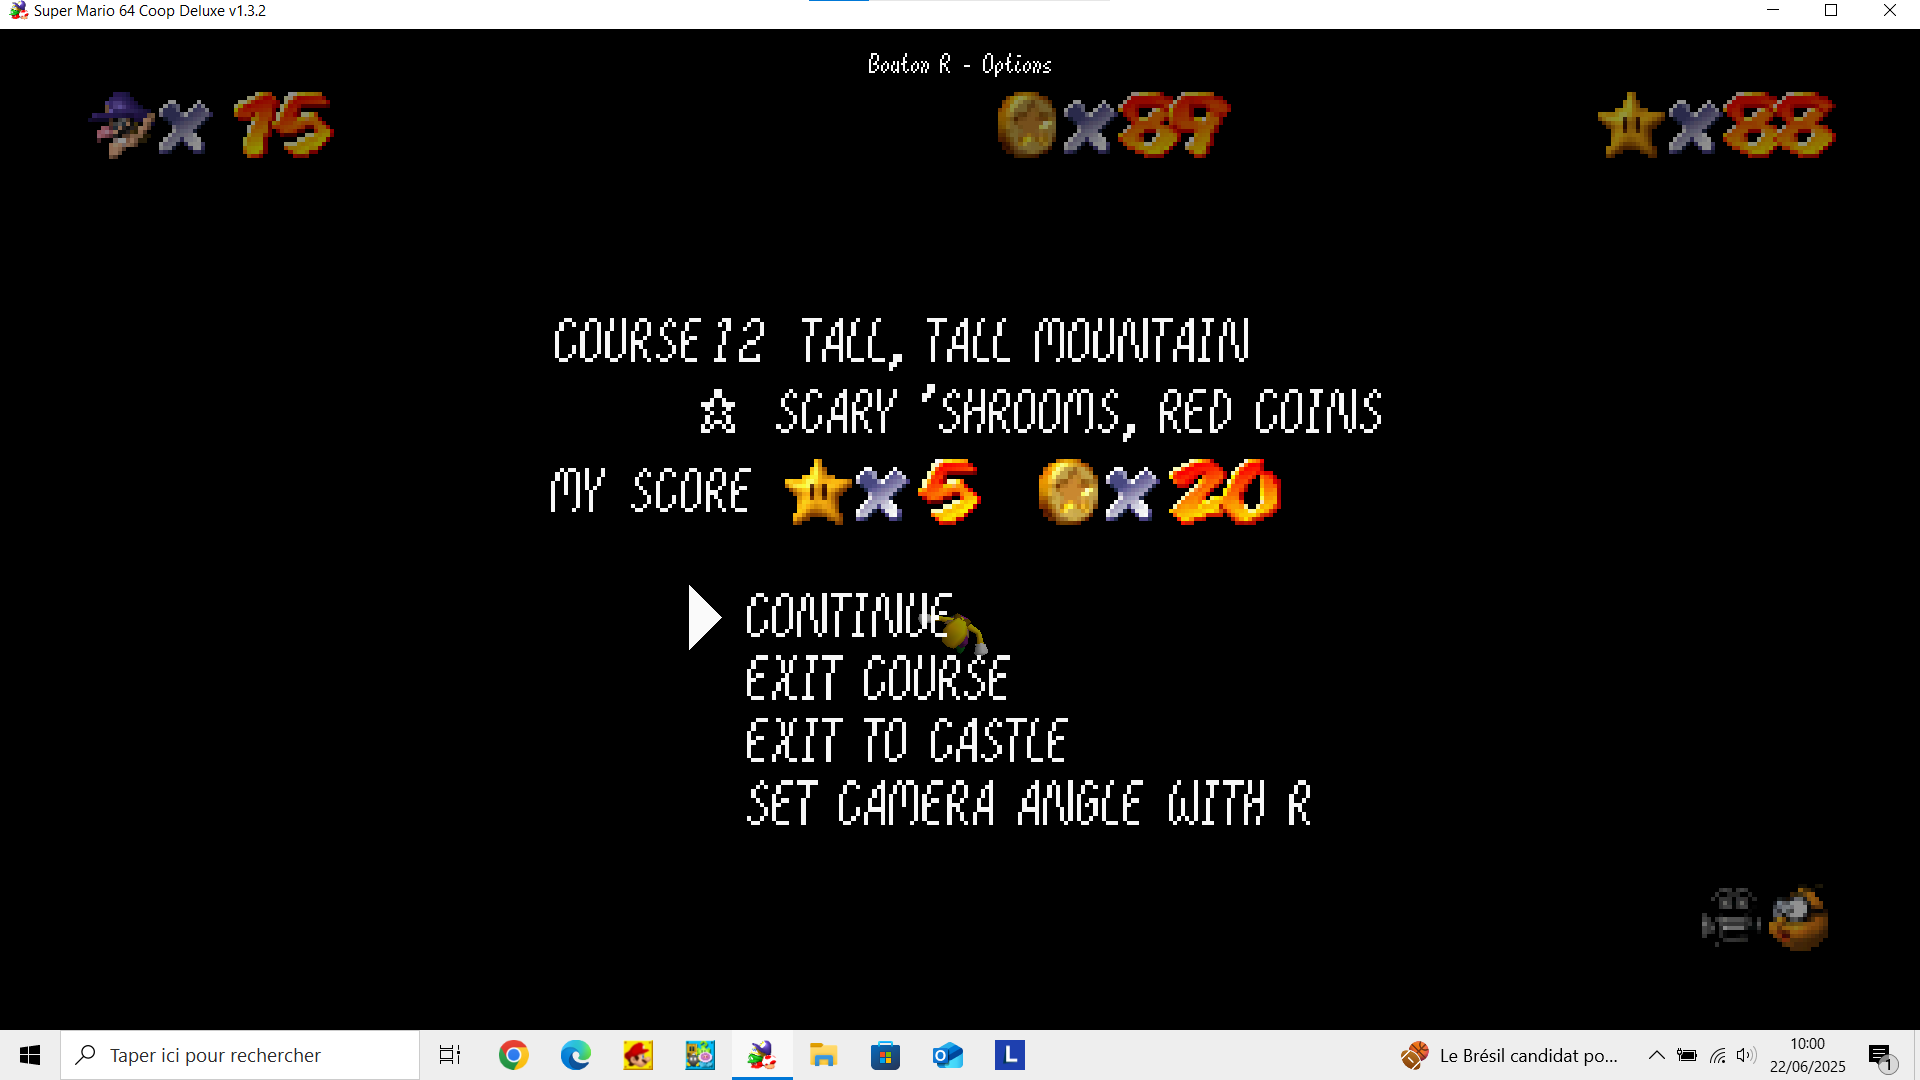Image resolution: width=1920 pixels, height=1080 pixels.
Task: Launch Microsoft Edge from the taskbar
Action: pyautogui.click(x=576, y=1055)
